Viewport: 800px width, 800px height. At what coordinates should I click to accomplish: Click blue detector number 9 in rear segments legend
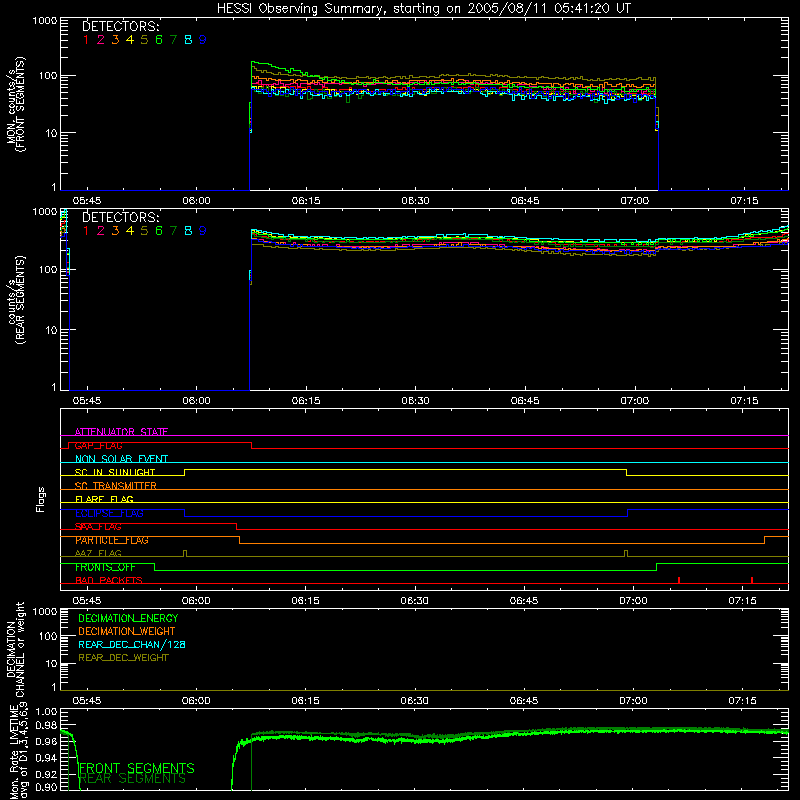(x=203, y=231)
